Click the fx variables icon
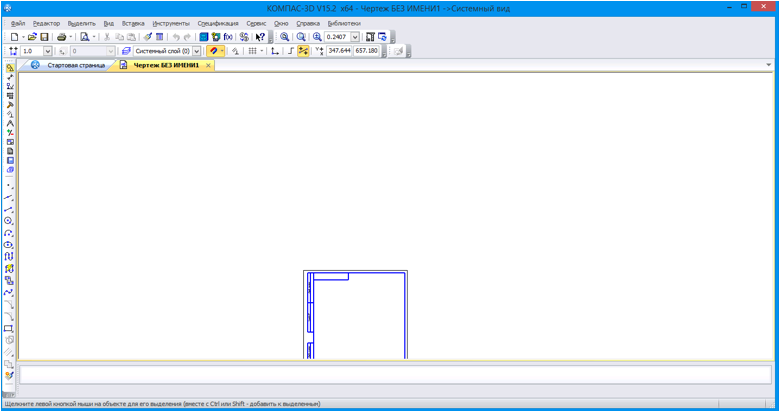Image resolution: width=779 pixels, height=411 pixels. [228, 37]
